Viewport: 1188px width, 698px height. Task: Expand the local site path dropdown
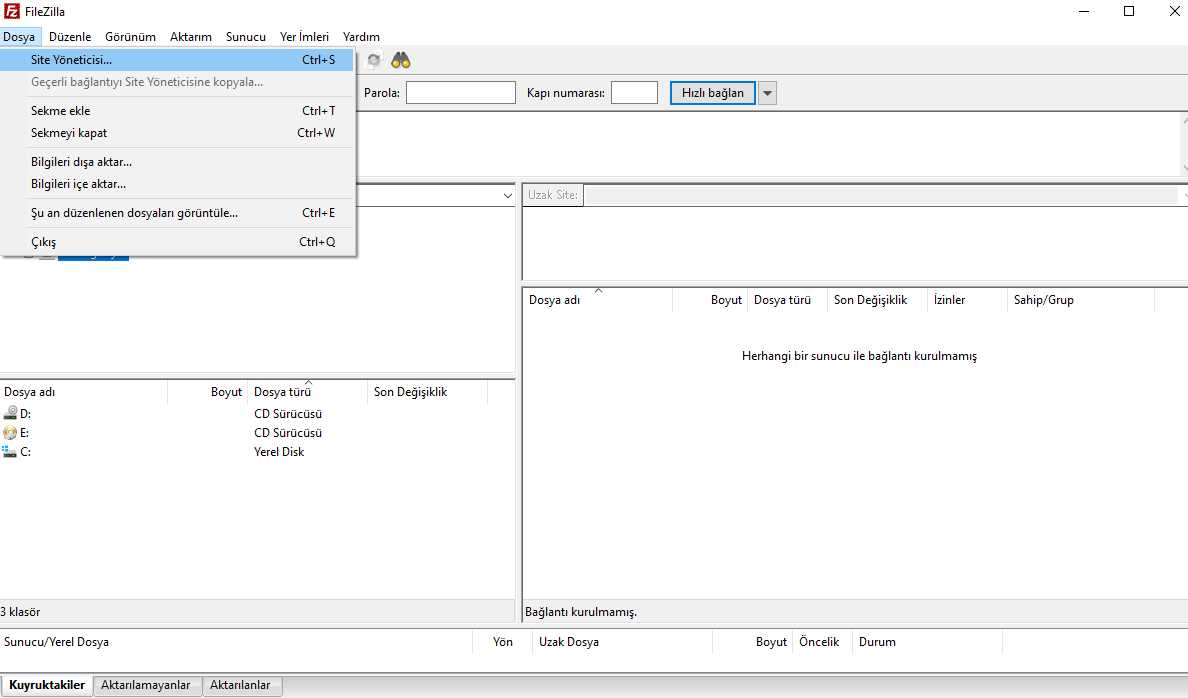508,196
